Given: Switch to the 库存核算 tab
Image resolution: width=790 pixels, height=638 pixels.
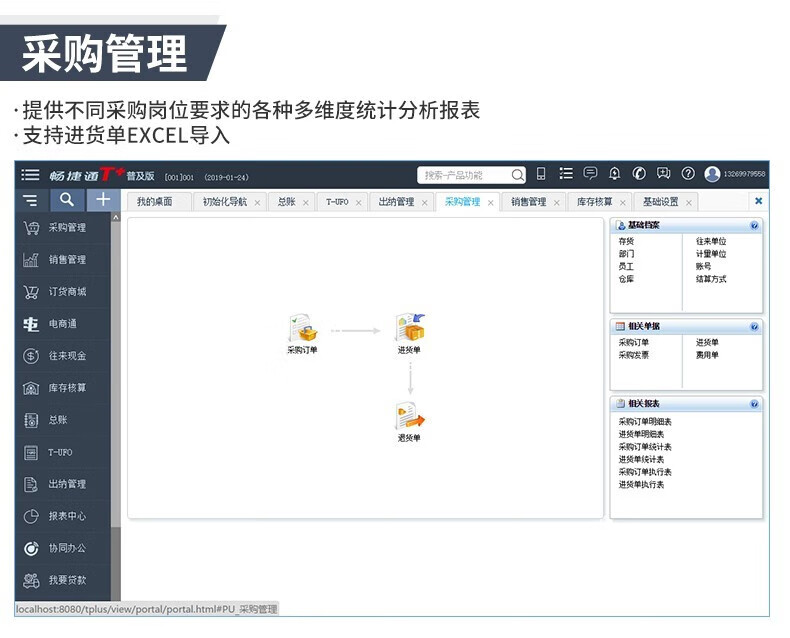Looking at the screenshot, I should click(595, 202).
